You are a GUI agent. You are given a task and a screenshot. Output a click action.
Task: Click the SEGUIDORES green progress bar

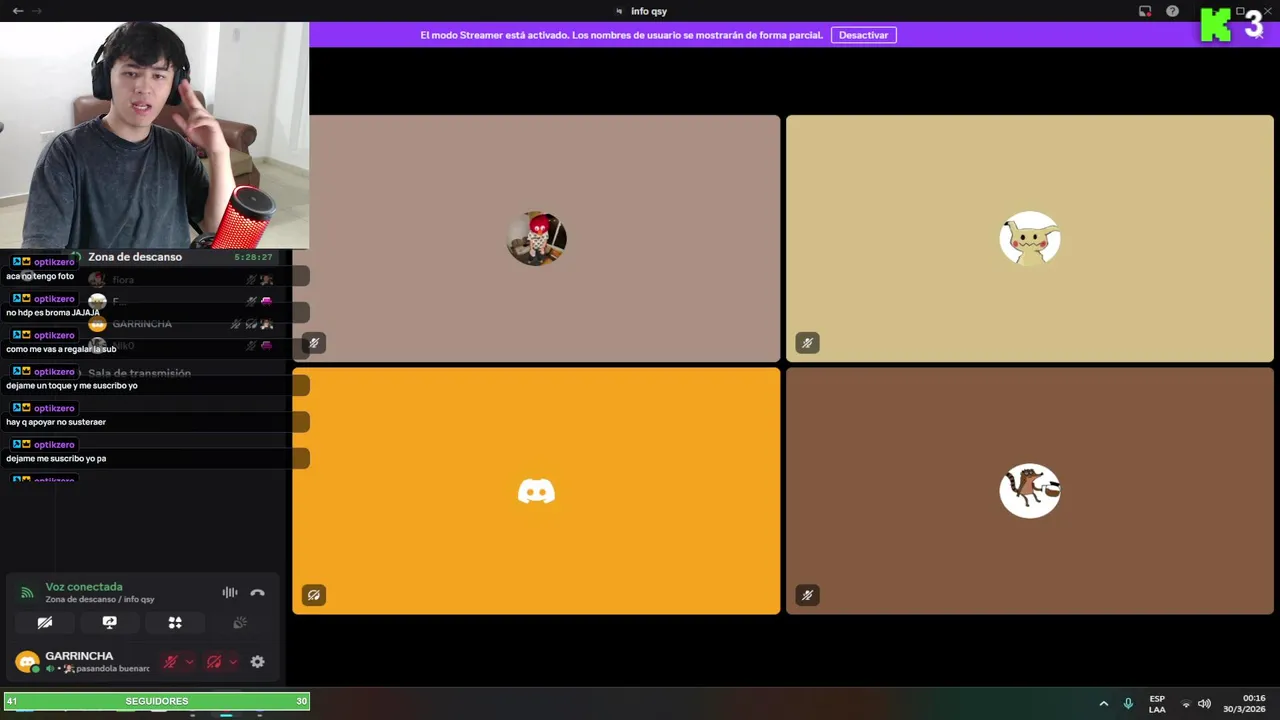coord(156,701)
